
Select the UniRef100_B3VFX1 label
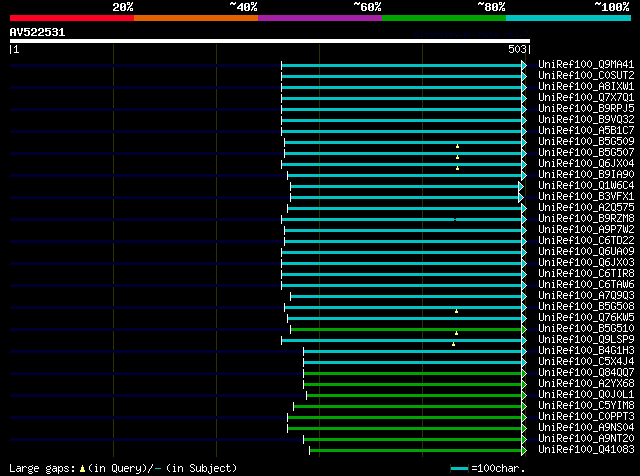pyautogui.click(x=586, y=197)
